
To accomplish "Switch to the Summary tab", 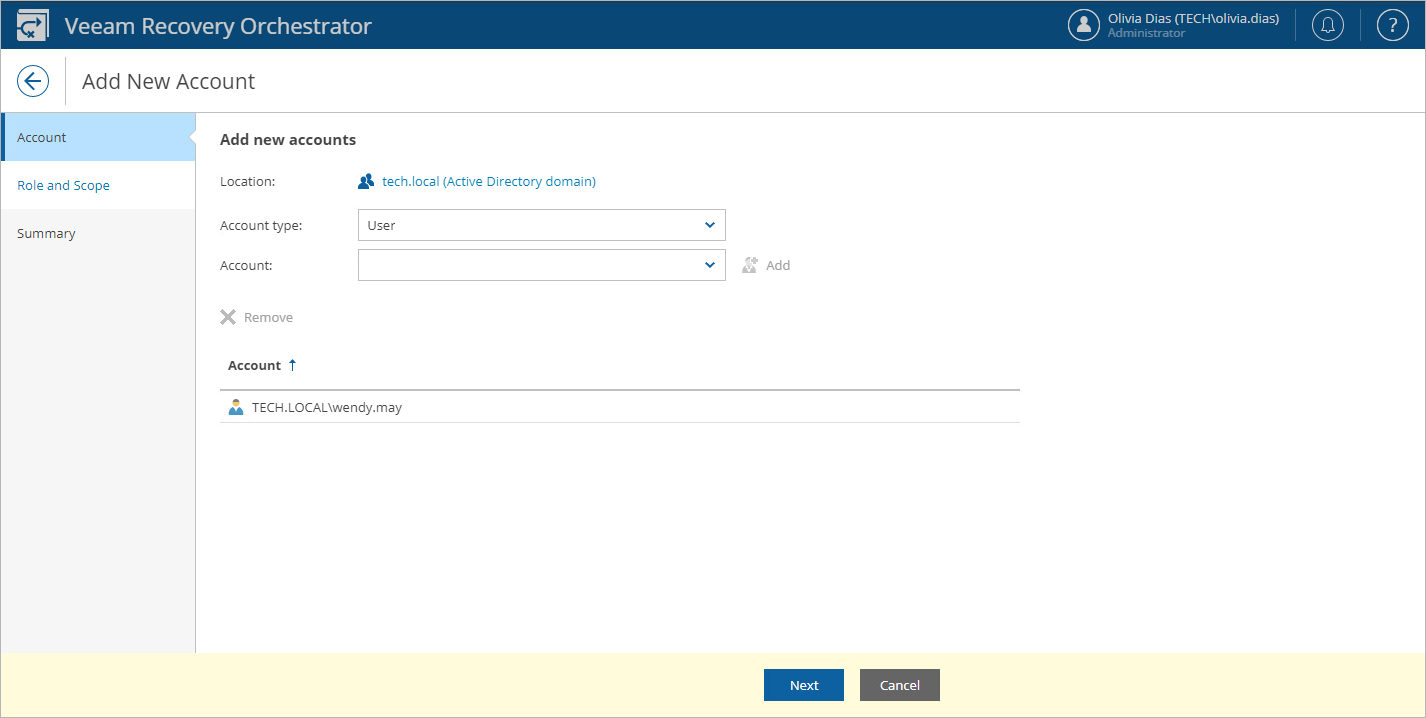I will [x=46, y=233].
